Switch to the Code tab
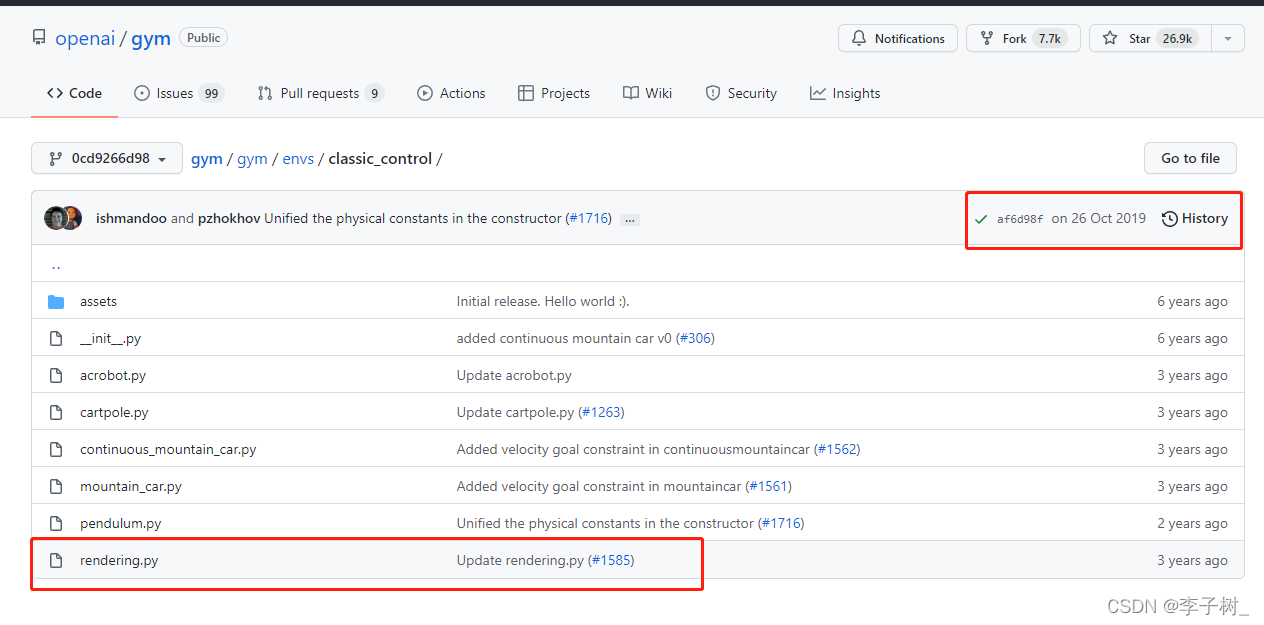The width and height of the screenshot is (1264, 625). coord(75,93)
